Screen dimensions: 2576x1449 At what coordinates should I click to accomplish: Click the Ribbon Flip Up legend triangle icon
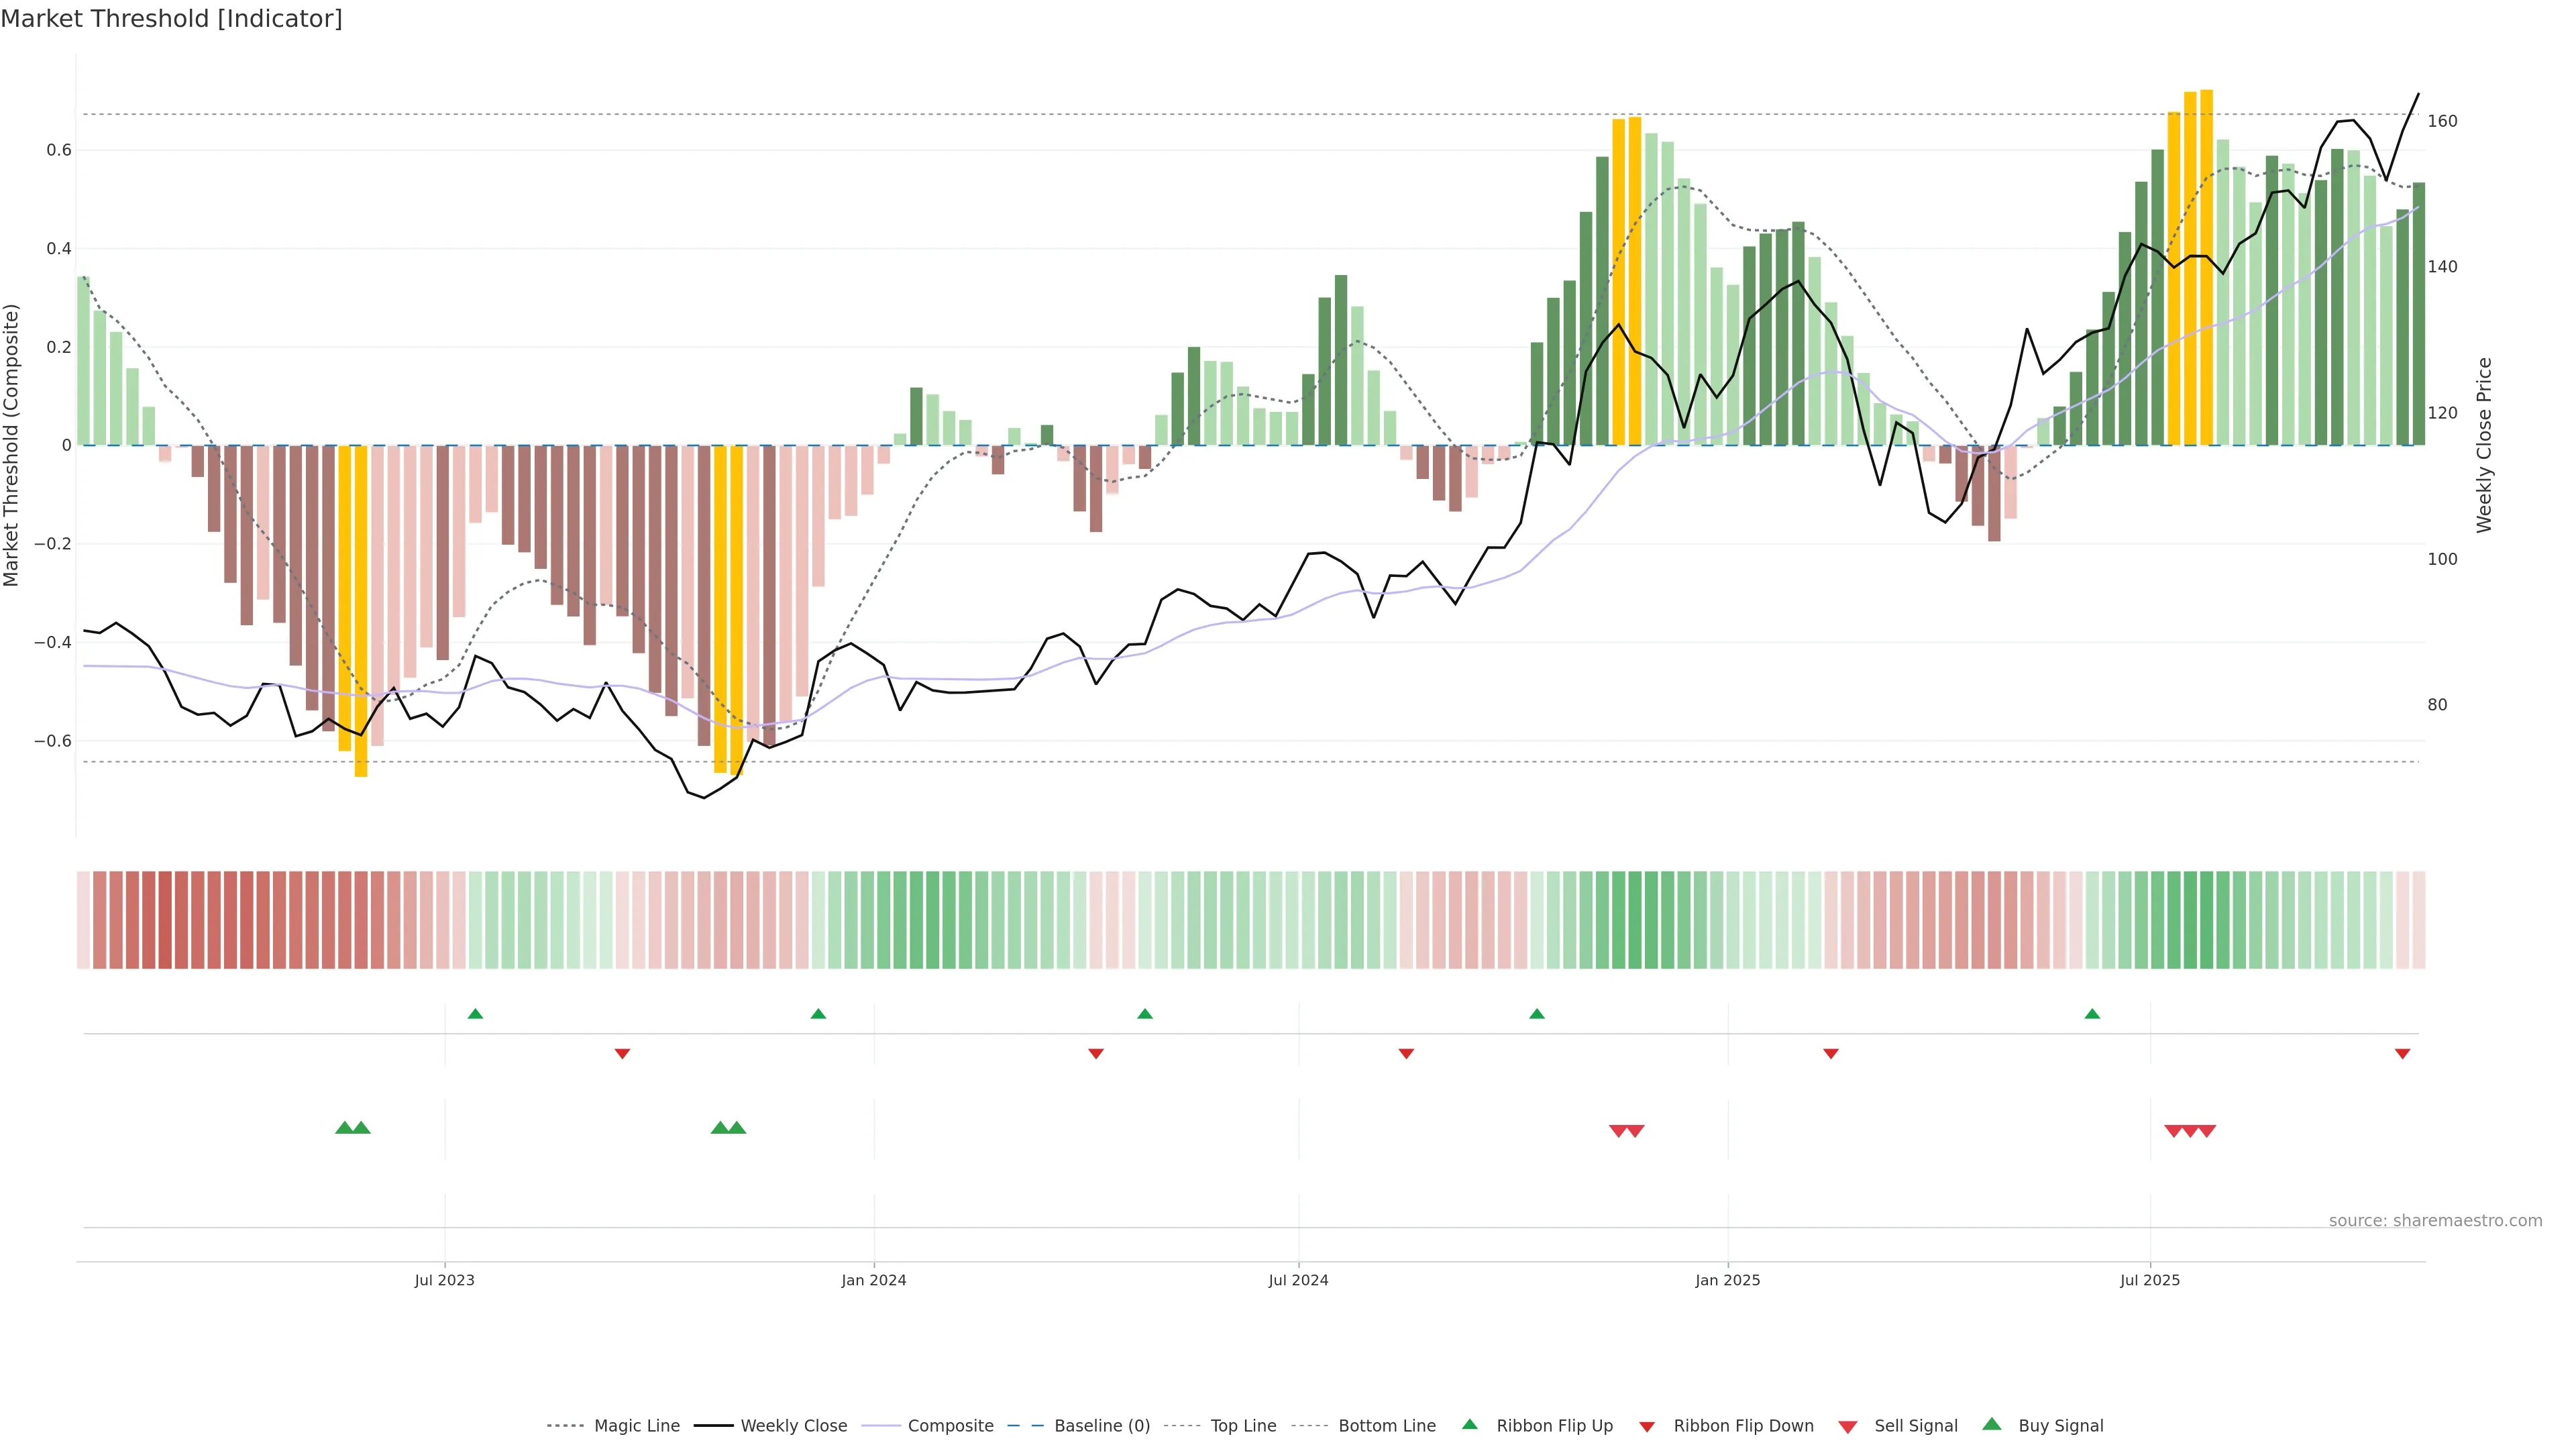click(1469, 1424)
